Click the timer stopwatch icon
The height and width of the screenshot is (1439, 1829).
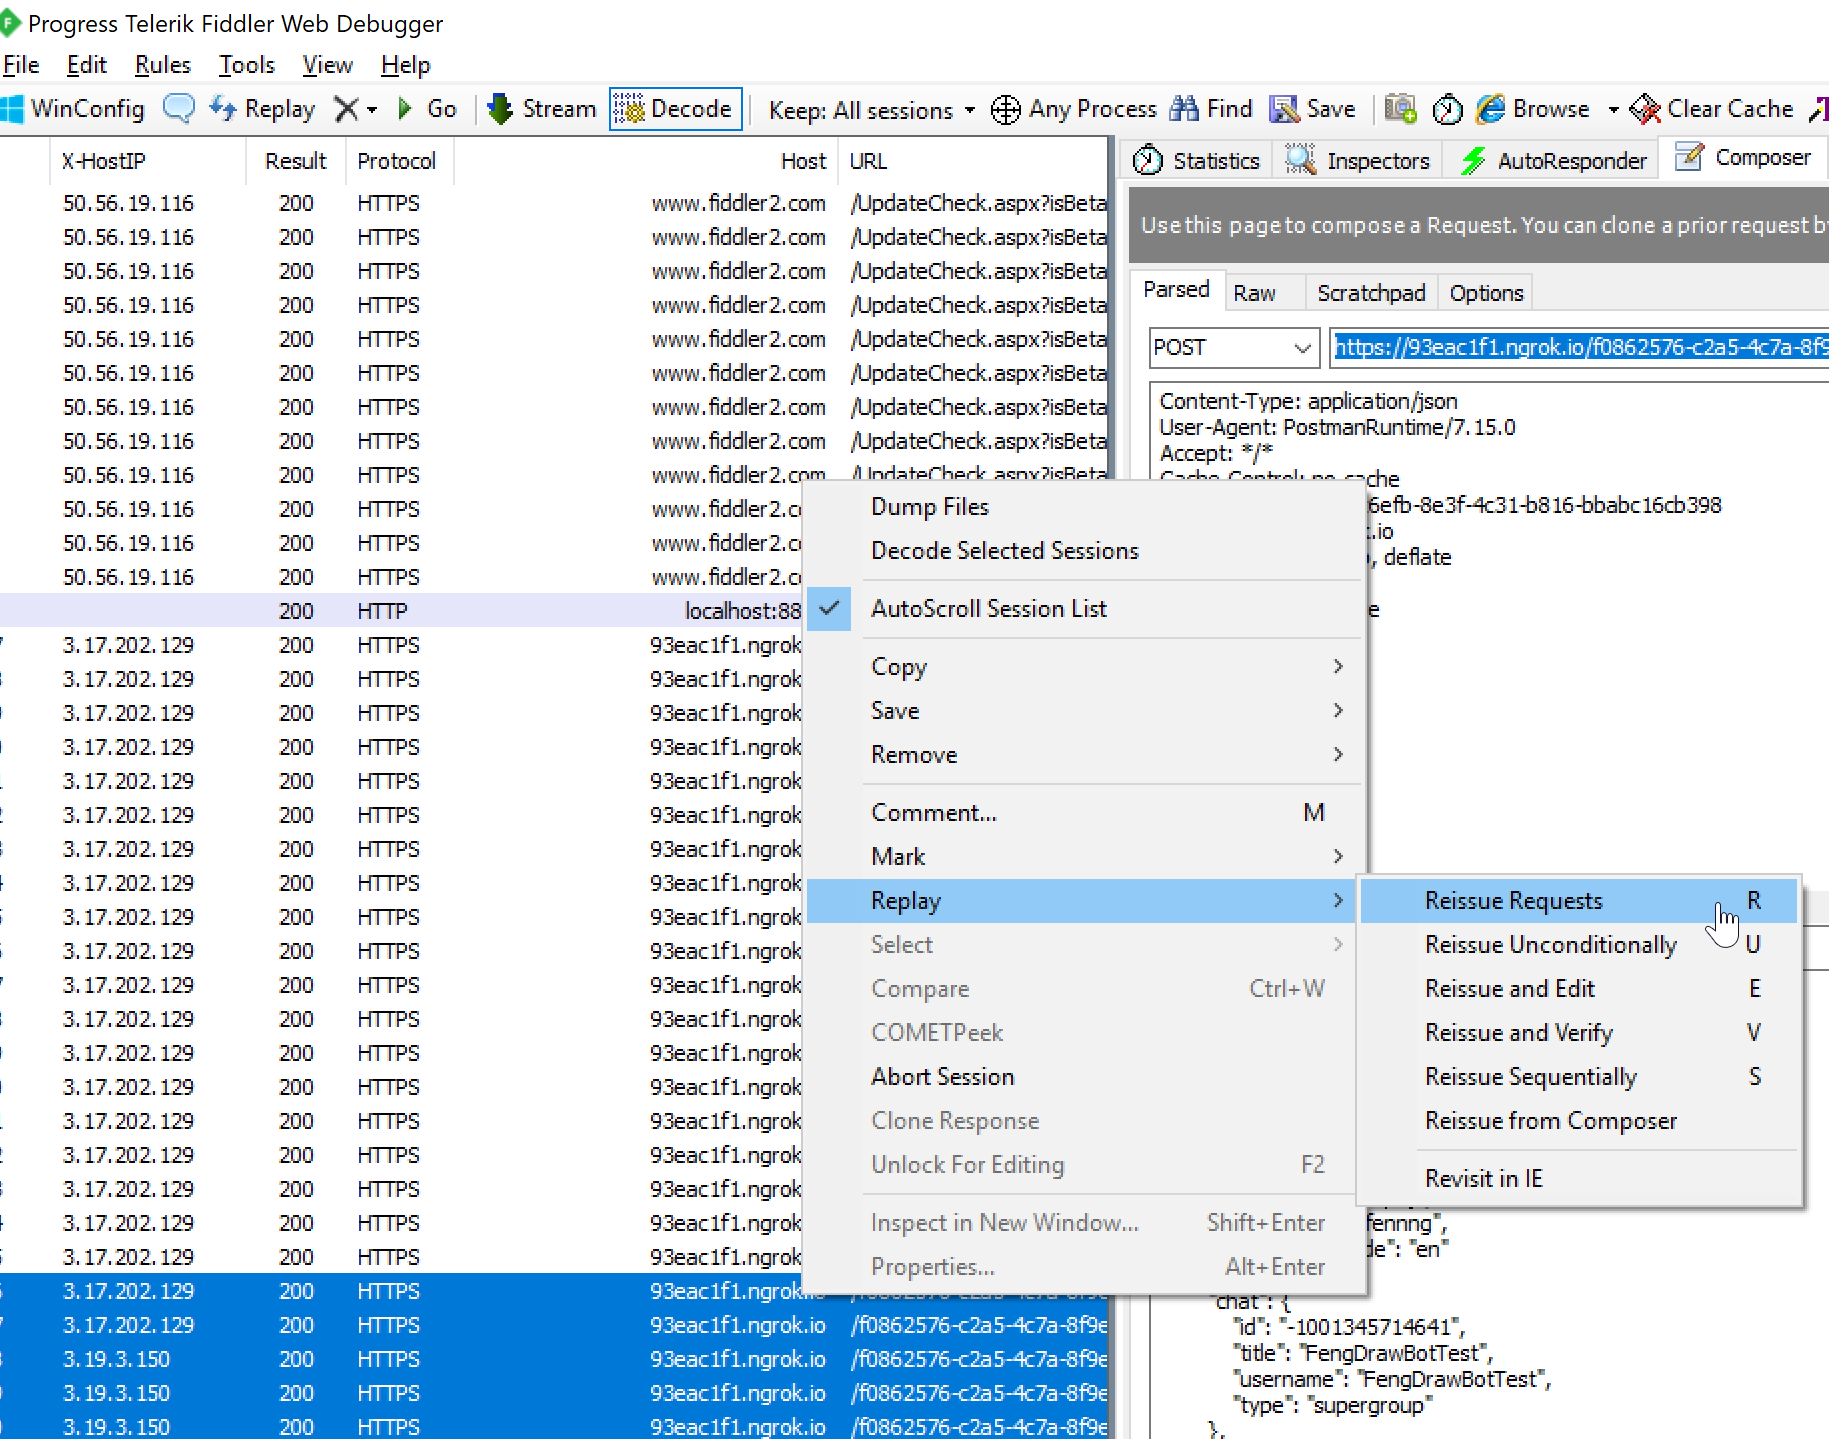point(1447,109)
